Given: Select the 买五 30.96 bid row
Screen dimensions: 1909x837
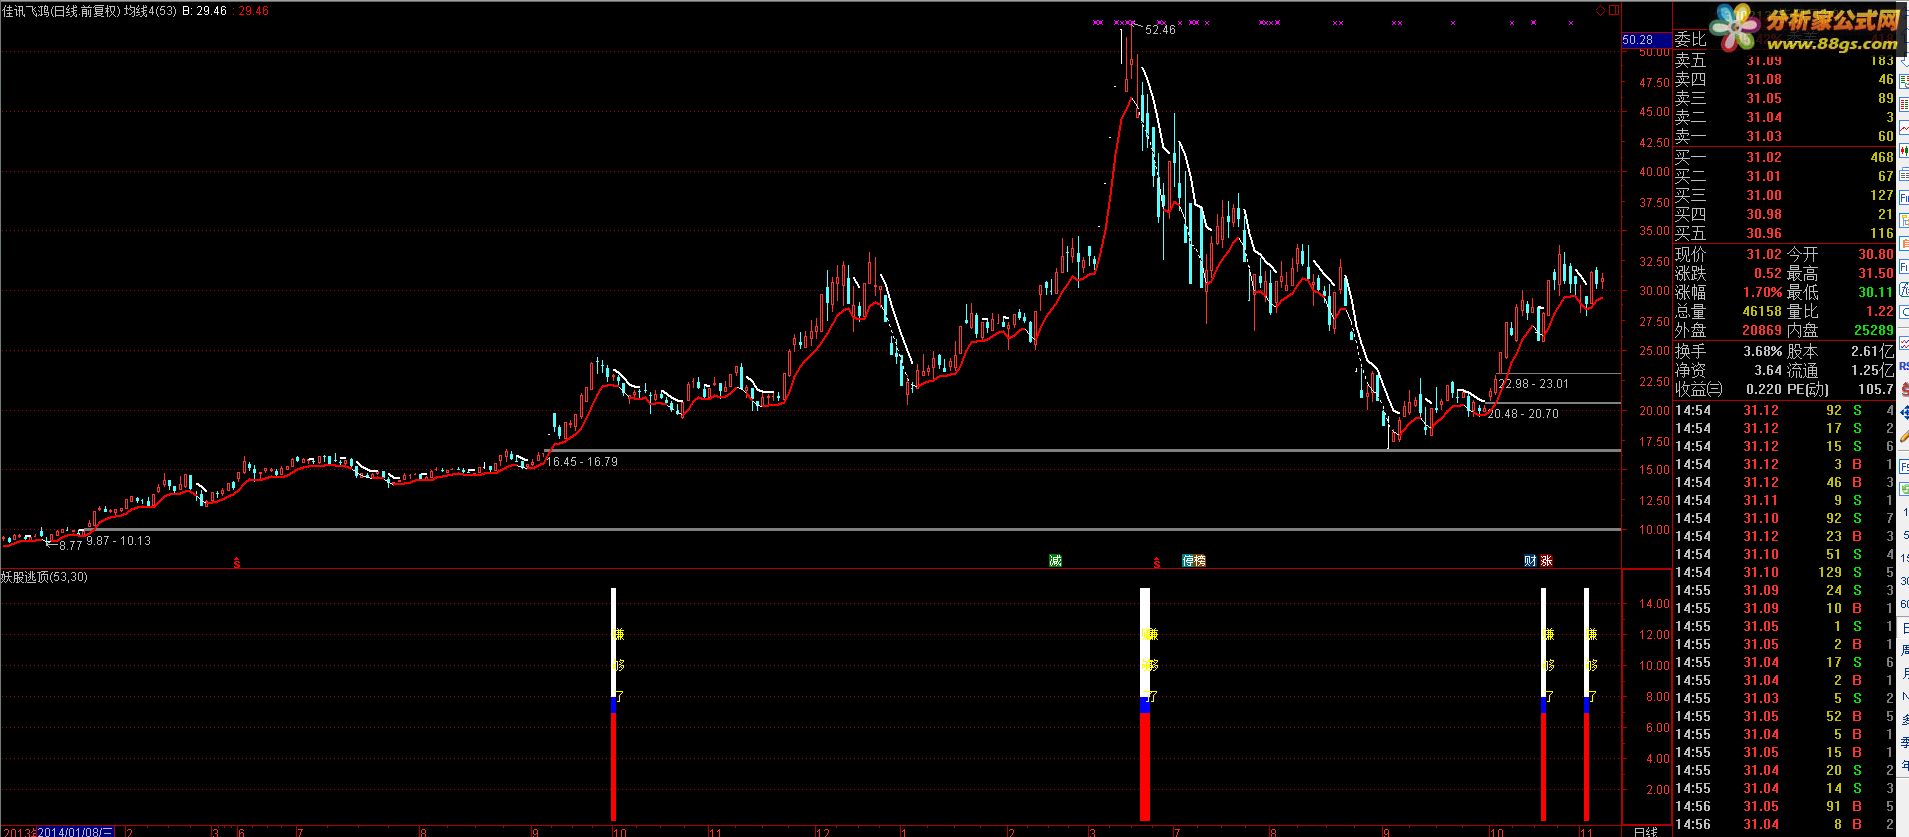Looking at the screenshot, I should tap(1784, 233).
